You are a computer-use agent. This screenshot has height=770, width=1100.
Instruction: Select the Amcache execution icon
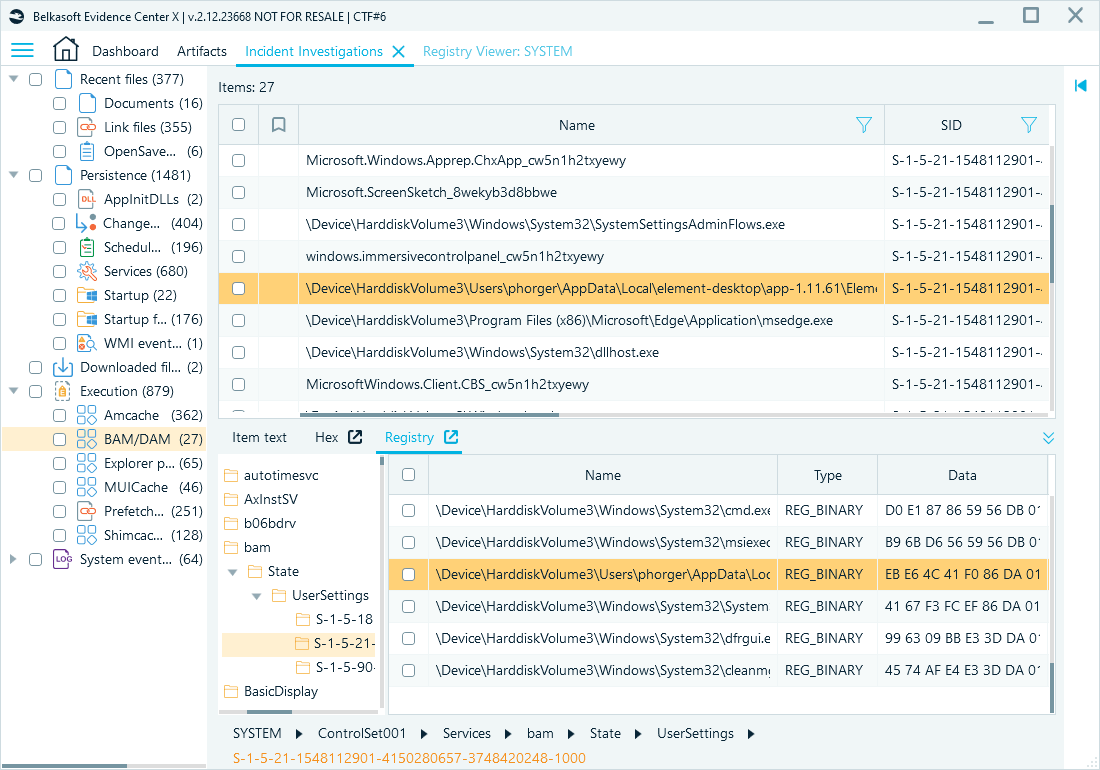(x=86, y=415)
